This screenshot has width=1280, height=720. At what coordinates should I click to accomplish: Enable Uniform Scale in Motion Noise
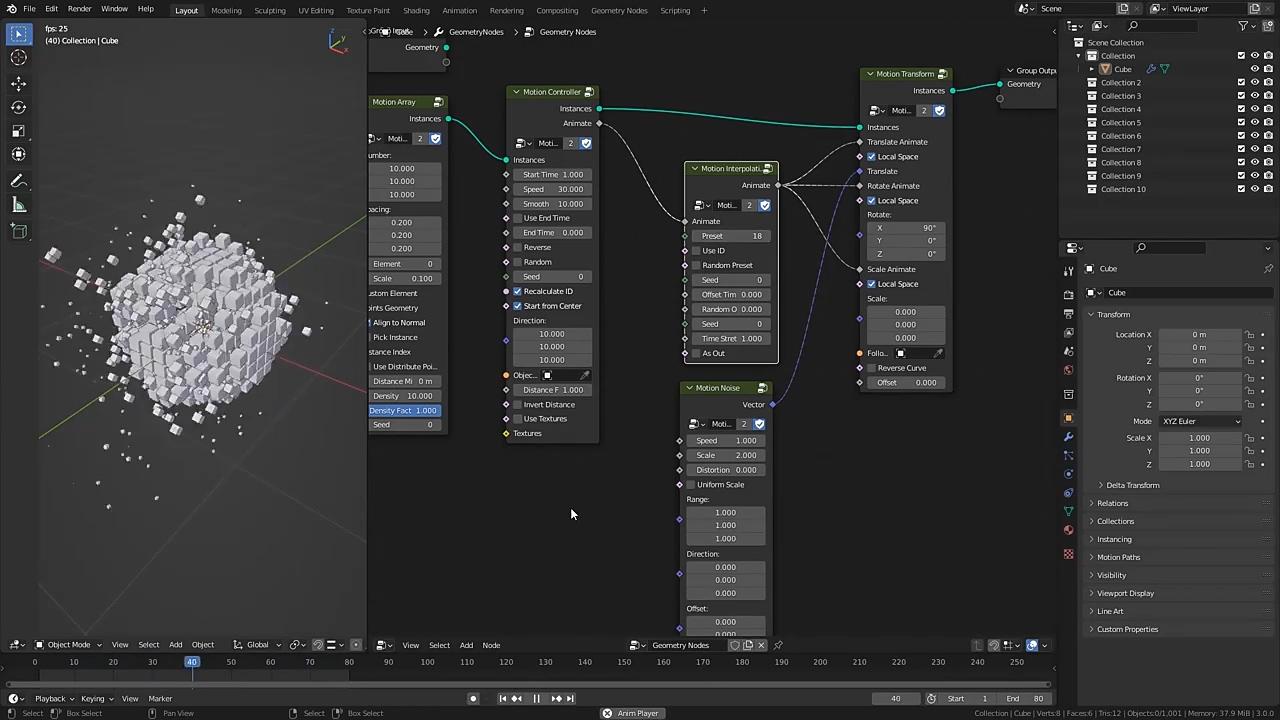point(691,485)
